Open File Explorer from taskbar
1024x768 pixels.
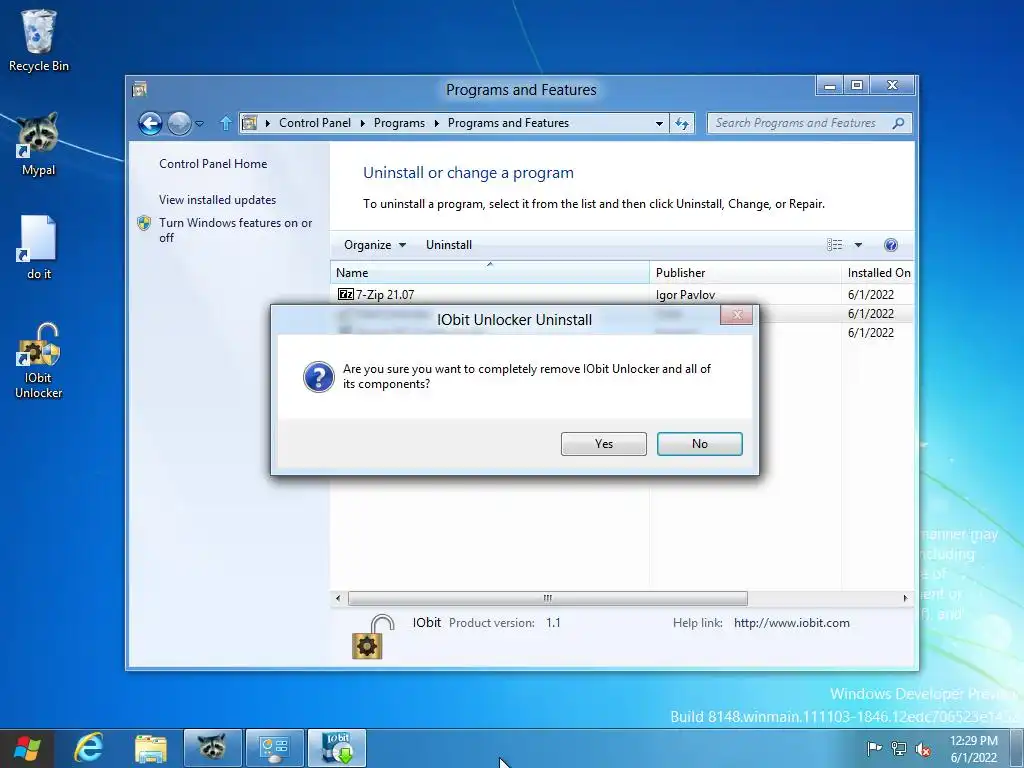pos(151,748)
